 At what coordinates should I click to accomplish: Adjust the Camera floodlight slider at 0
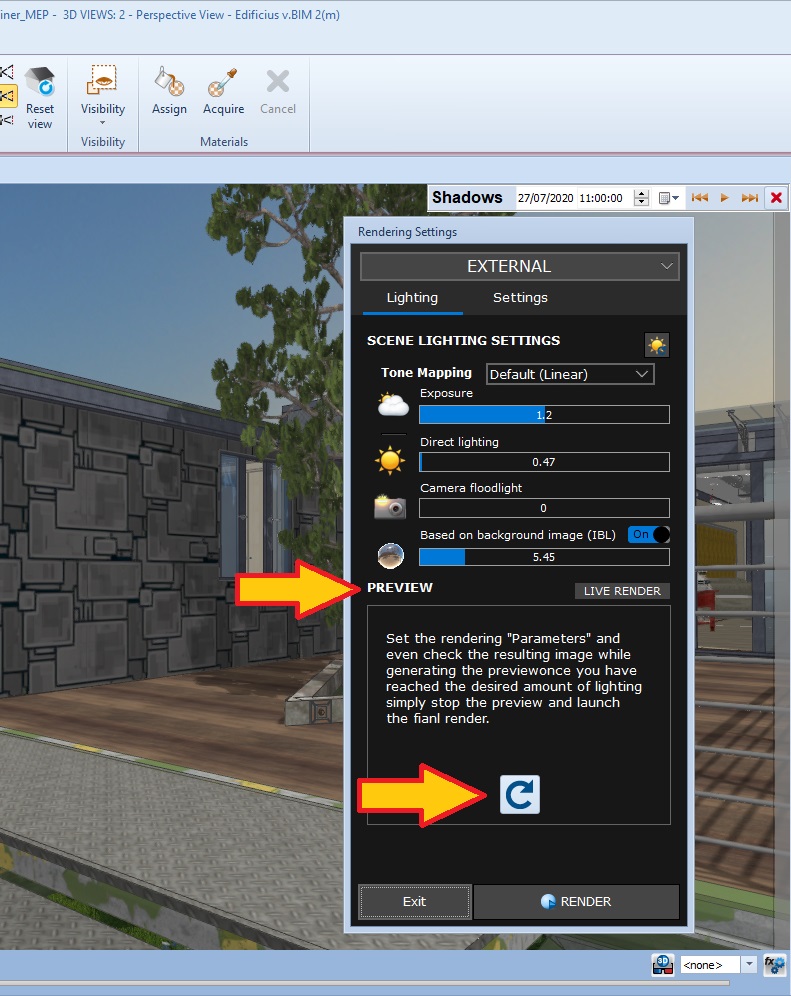(544, 508)
